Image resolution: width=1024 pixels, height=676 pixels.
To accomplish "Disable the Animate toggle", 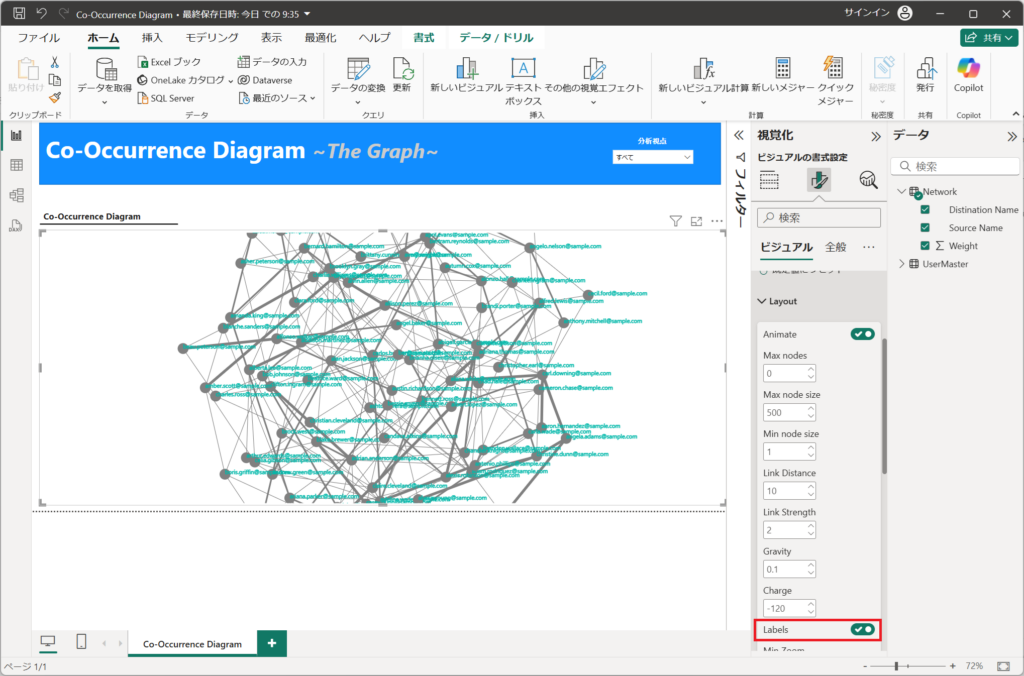I will [x=862, y=334].
